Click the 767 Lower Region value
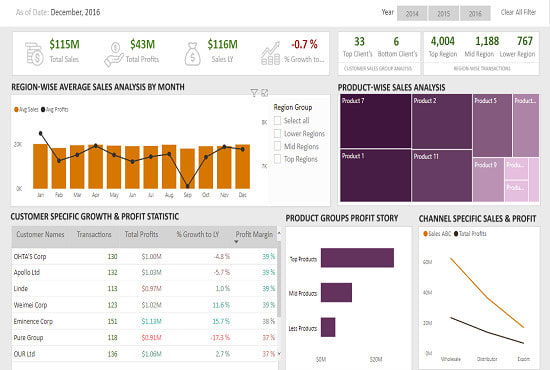The height and width of the screenshot is (370, 550). click(525, 41)
